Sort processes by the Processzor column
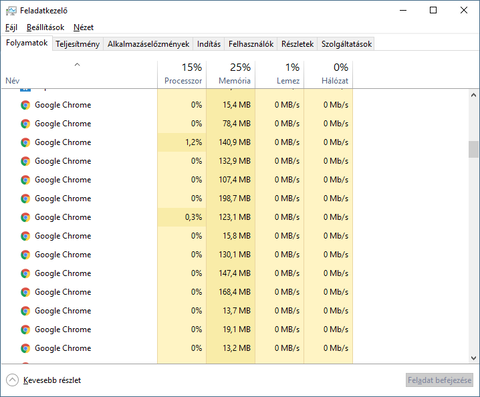This screenshot has width=480, height=397. coord(182,74)
